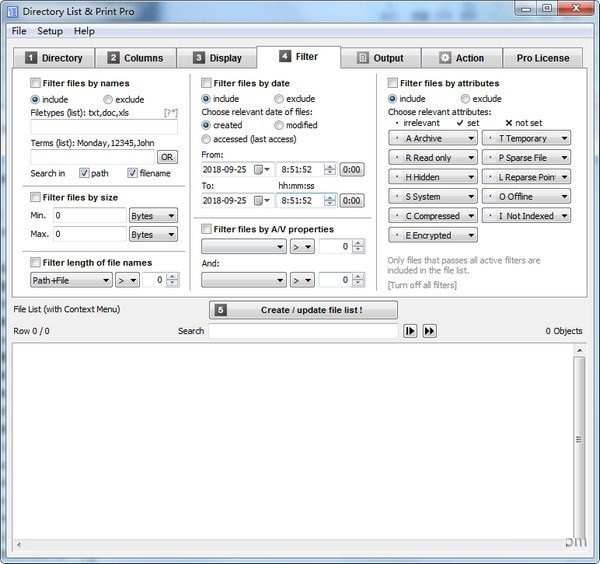Open the E Encrypted attribute dropdown

433,235
